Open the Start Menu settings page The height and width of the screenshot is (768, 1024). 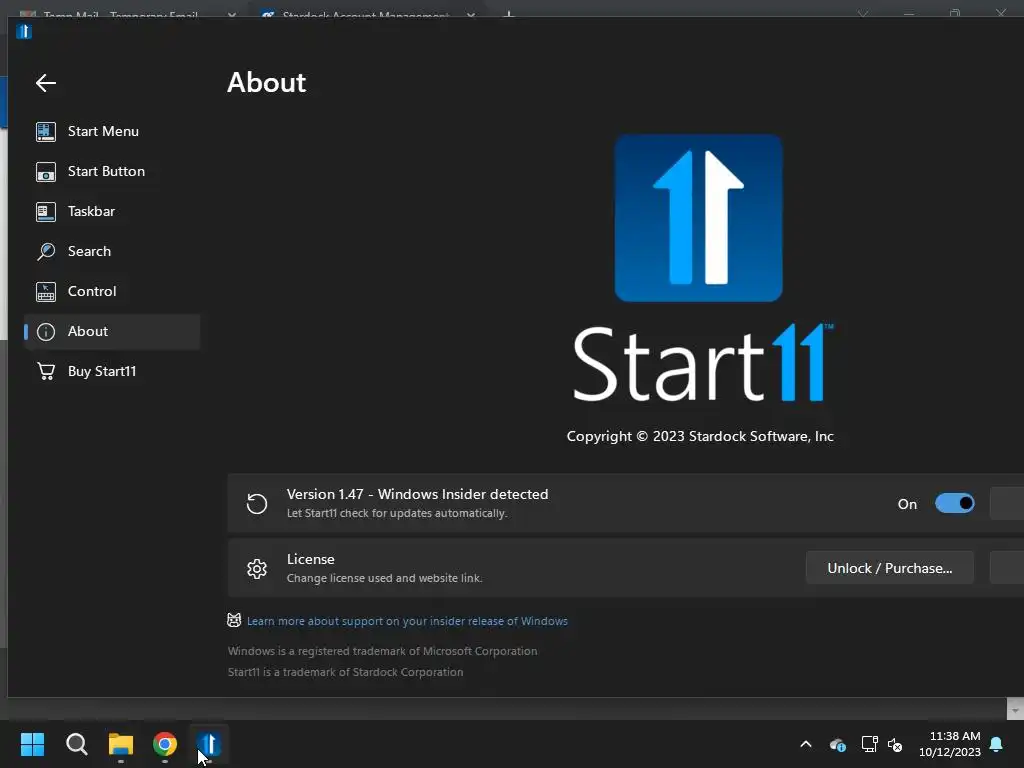[x=112, y=131]
